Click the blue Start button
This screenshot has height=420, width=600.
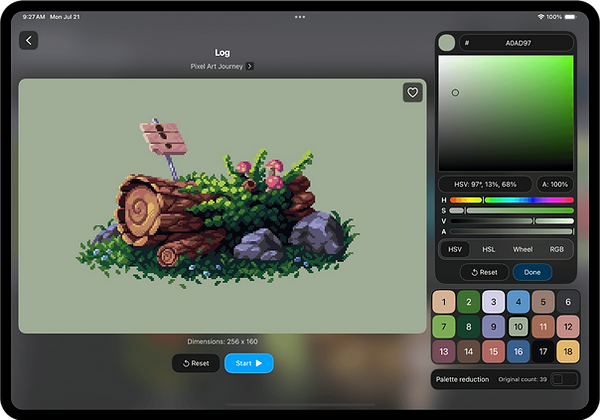tap(249, 363)
